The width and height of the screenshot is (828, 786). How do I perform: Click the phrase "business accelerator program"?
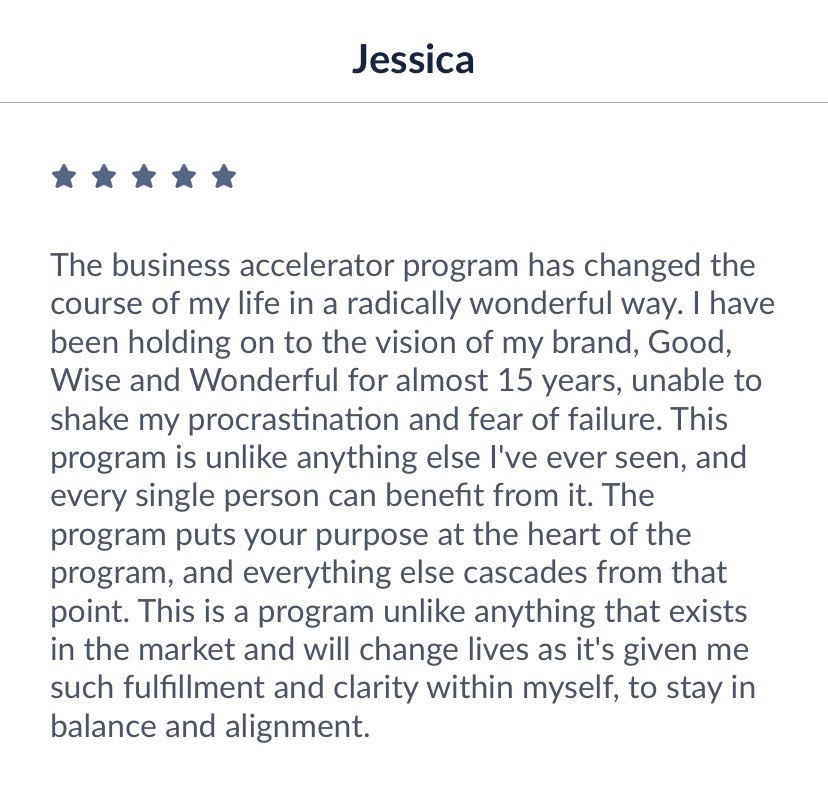click(315, 266)
